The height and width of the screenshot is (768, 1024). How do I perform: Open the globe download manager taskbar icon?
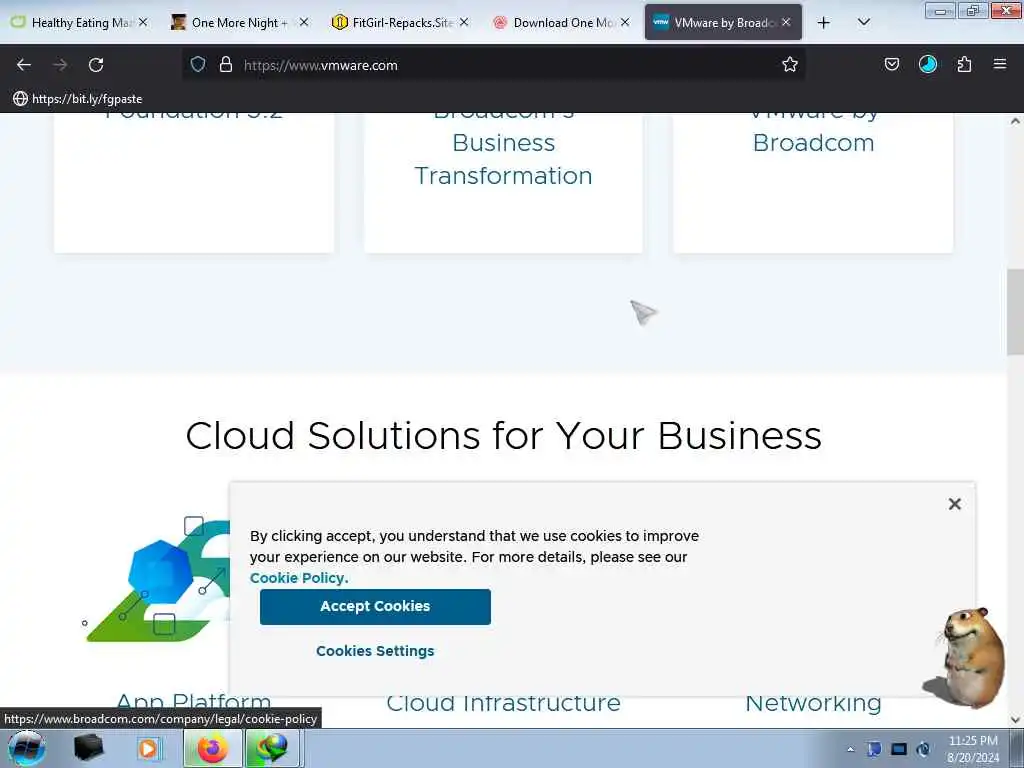(273, 748)
